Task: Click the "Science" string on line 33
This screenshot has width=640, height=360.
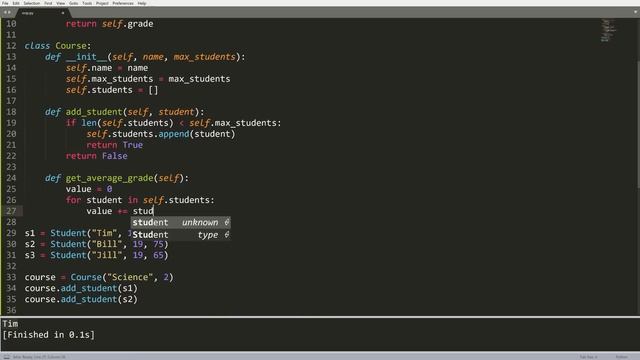Action: point(130,277)
